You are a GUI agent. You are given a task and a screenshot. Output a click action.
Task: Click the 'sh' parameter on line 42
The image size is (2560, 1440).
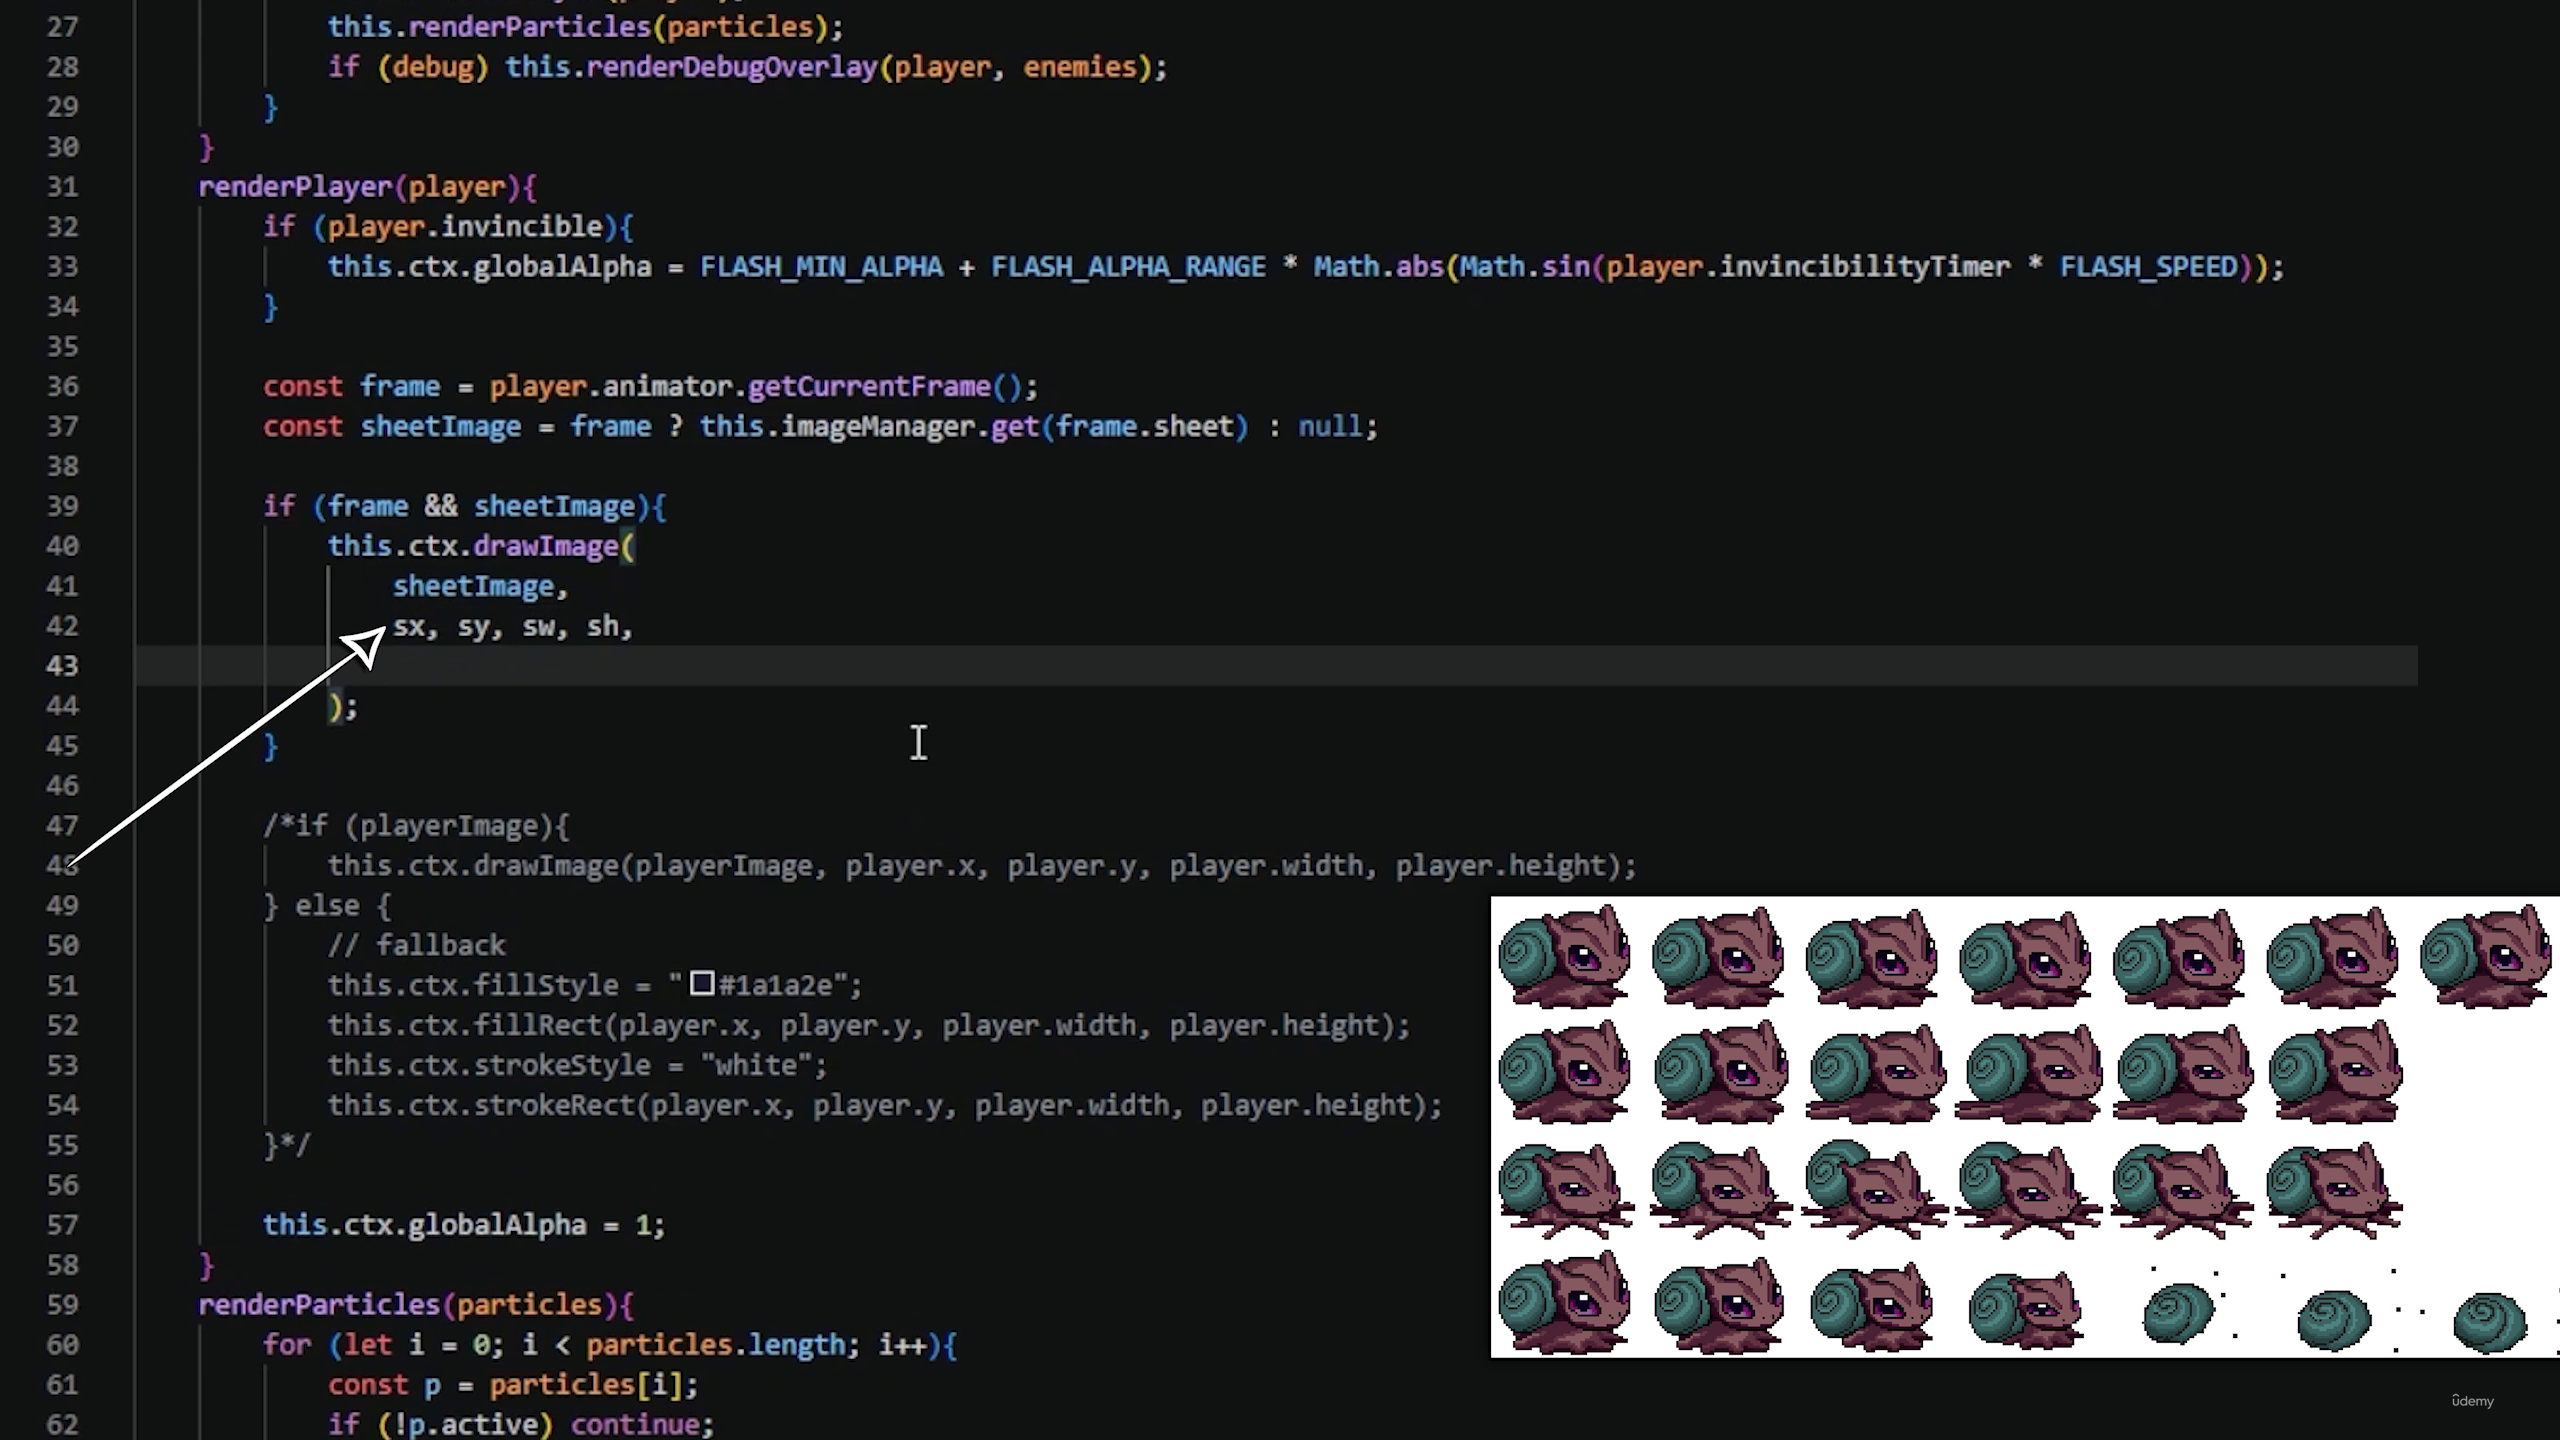coord(603,627)
